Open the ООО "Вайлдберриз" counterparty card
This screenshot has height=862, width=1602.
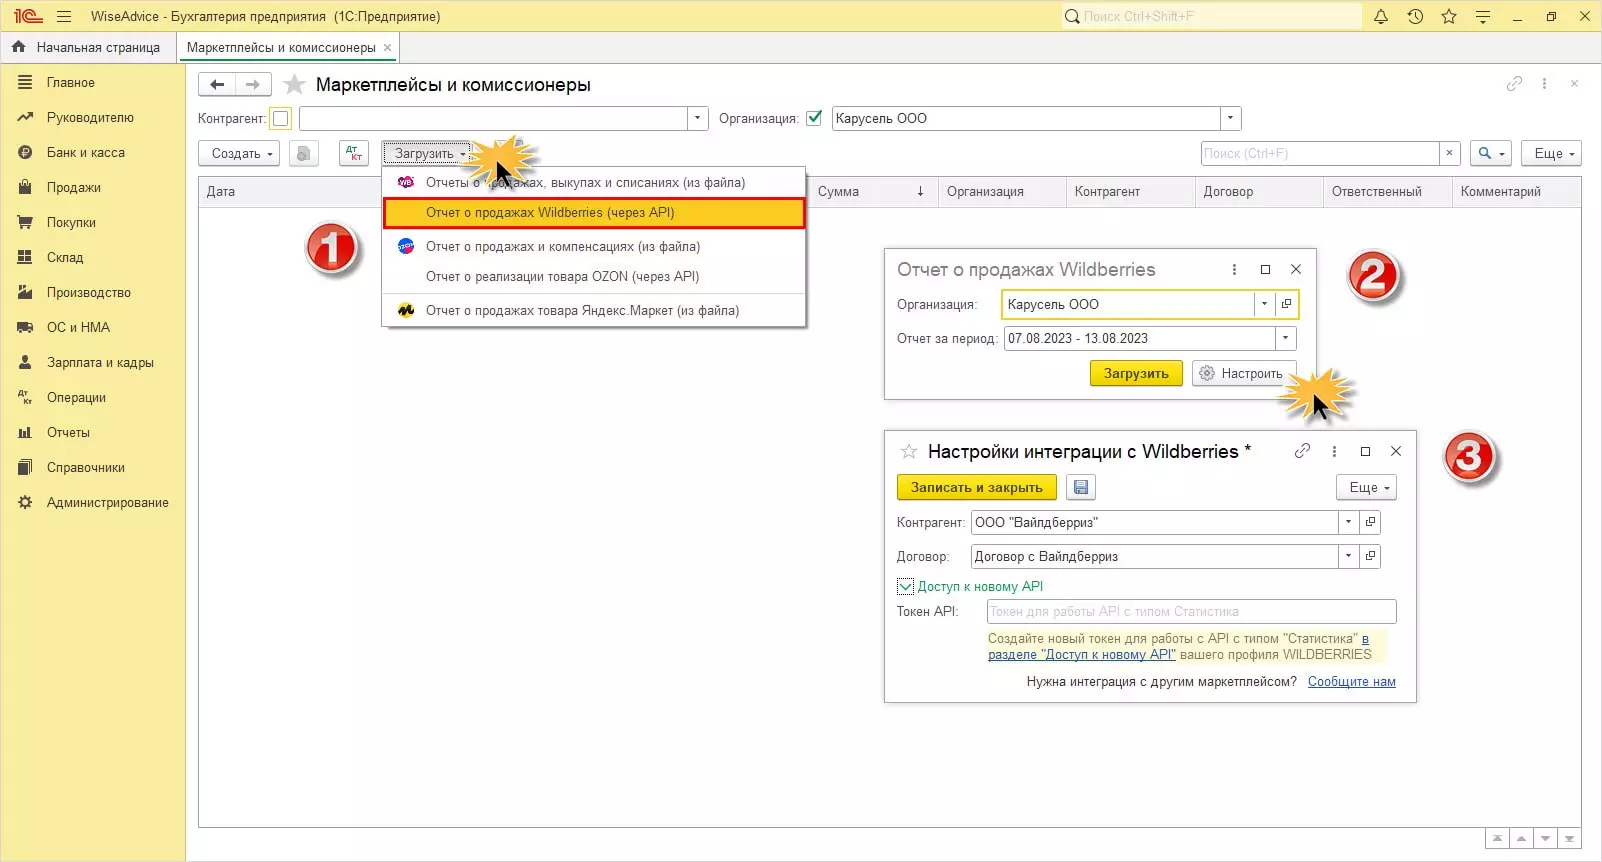pos(1370,522)
